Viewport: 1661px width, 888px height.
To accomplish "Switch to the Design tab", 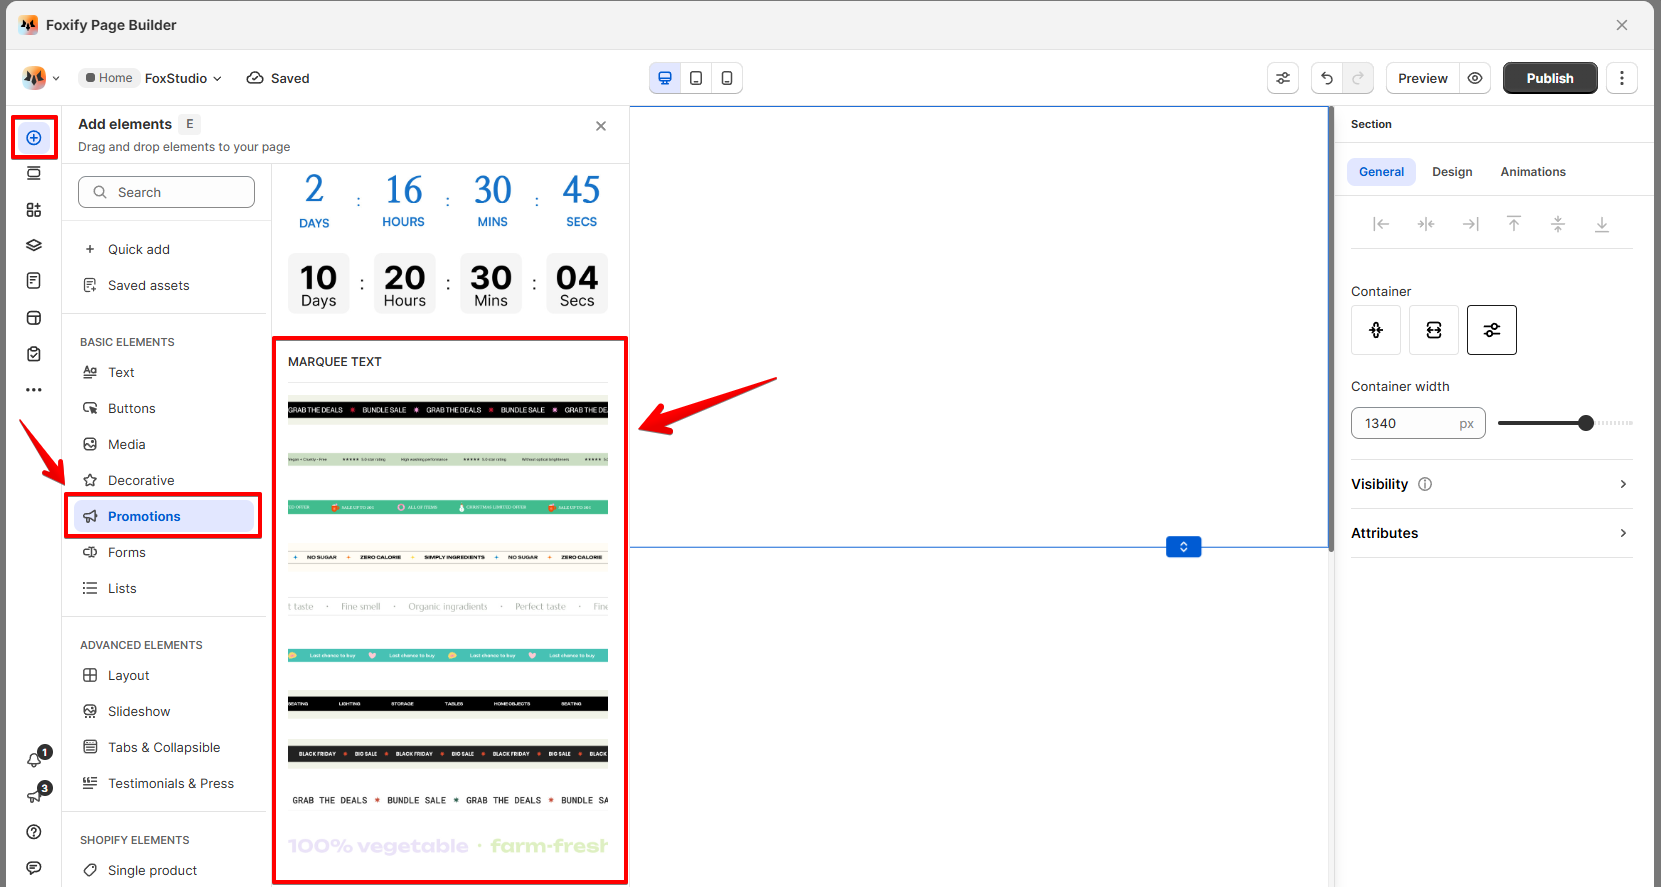I will pos(1452,172).
